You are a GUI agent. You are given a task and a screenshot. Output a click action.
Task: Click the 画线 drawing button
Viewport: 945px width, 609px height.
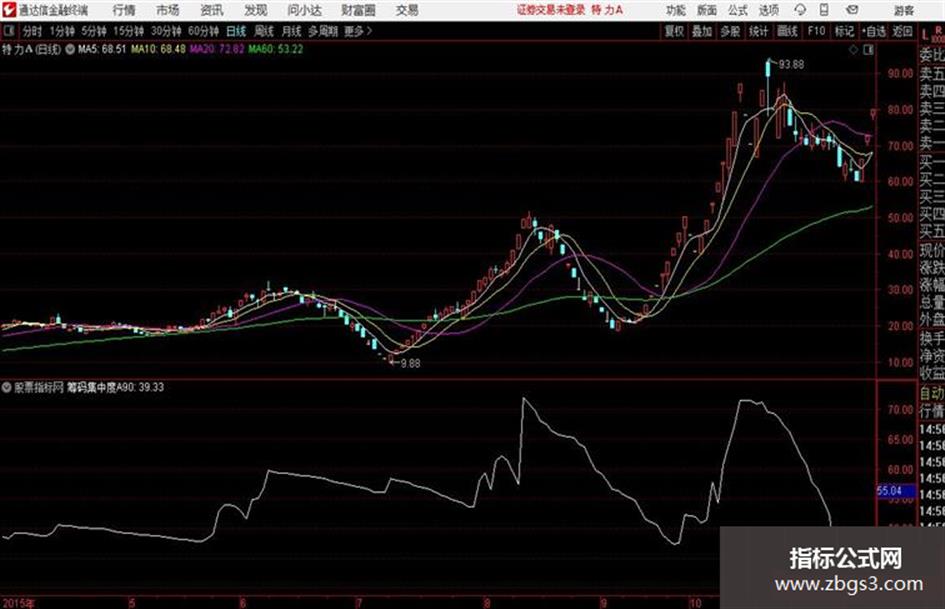pos(787,31)
